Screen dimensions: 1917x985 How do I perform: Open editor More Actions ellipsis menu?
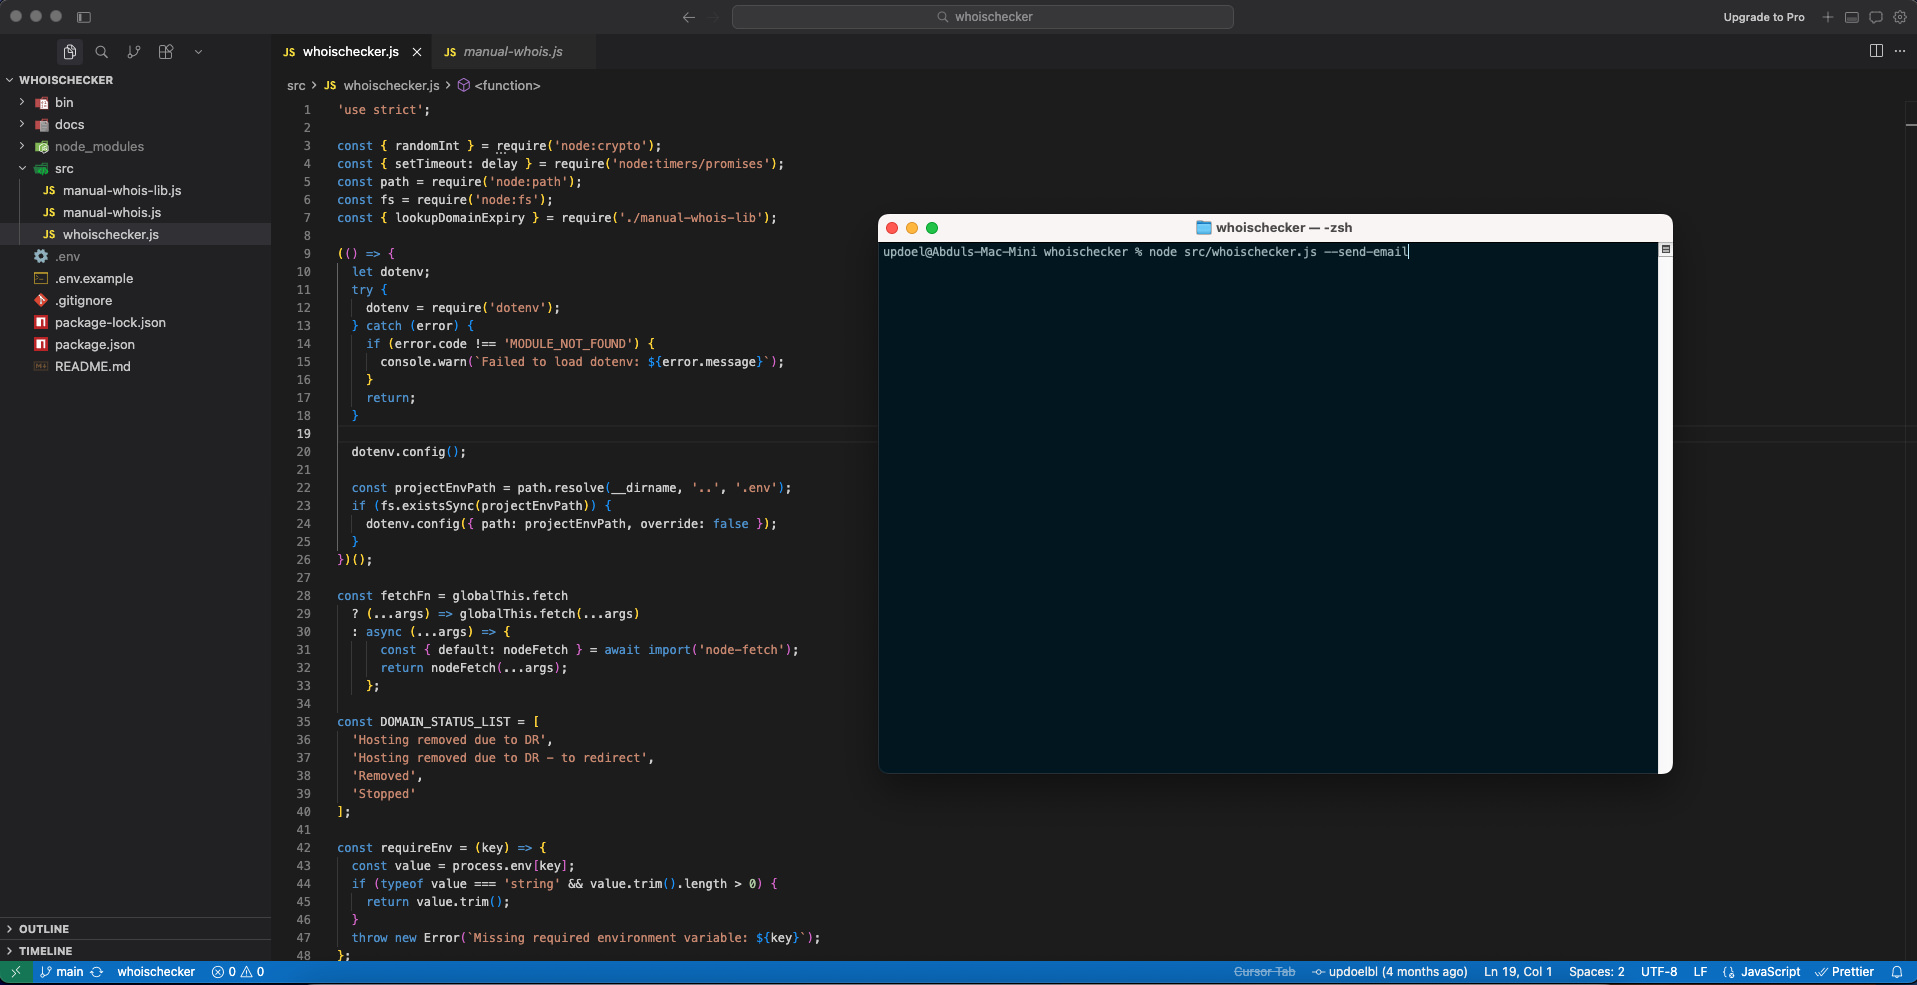1900,51
